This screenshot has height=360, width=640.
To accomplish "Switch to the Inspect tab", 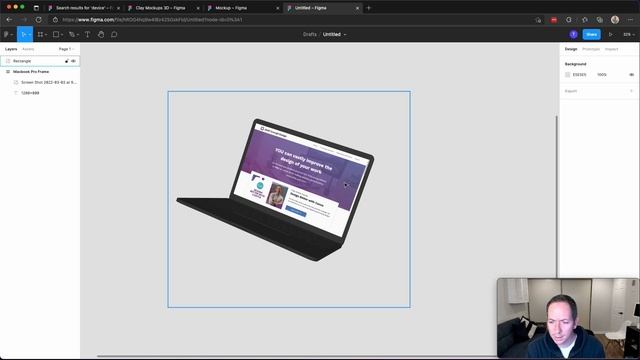I will point(611,49).
